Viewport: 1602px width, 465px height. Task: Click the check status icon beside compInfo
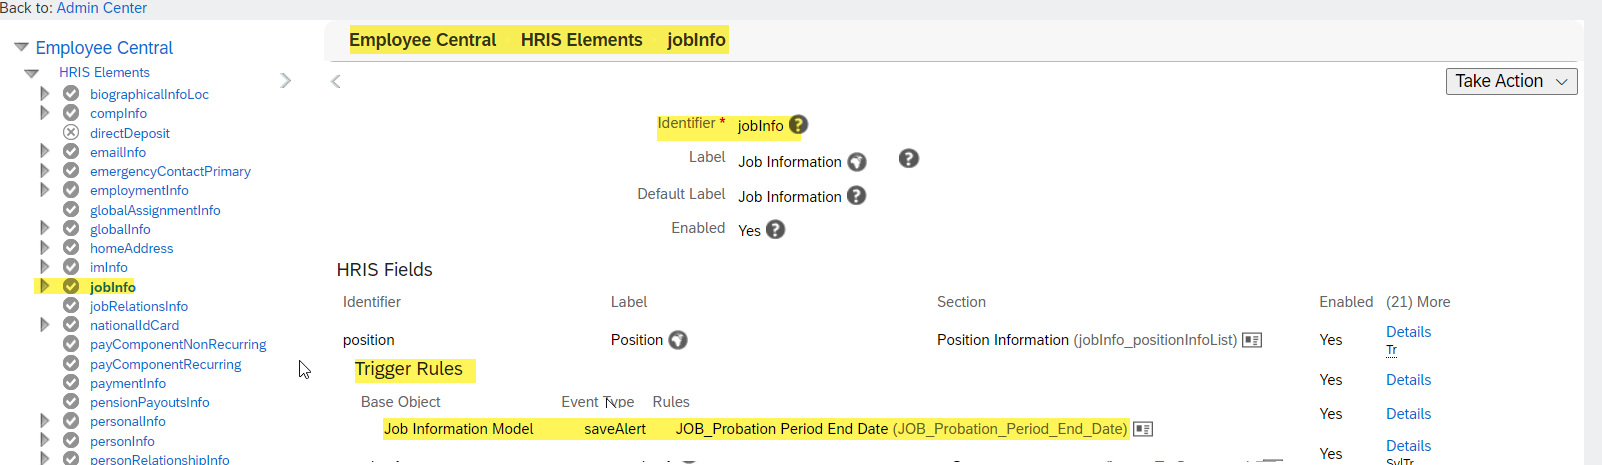[x=71, y=113]
